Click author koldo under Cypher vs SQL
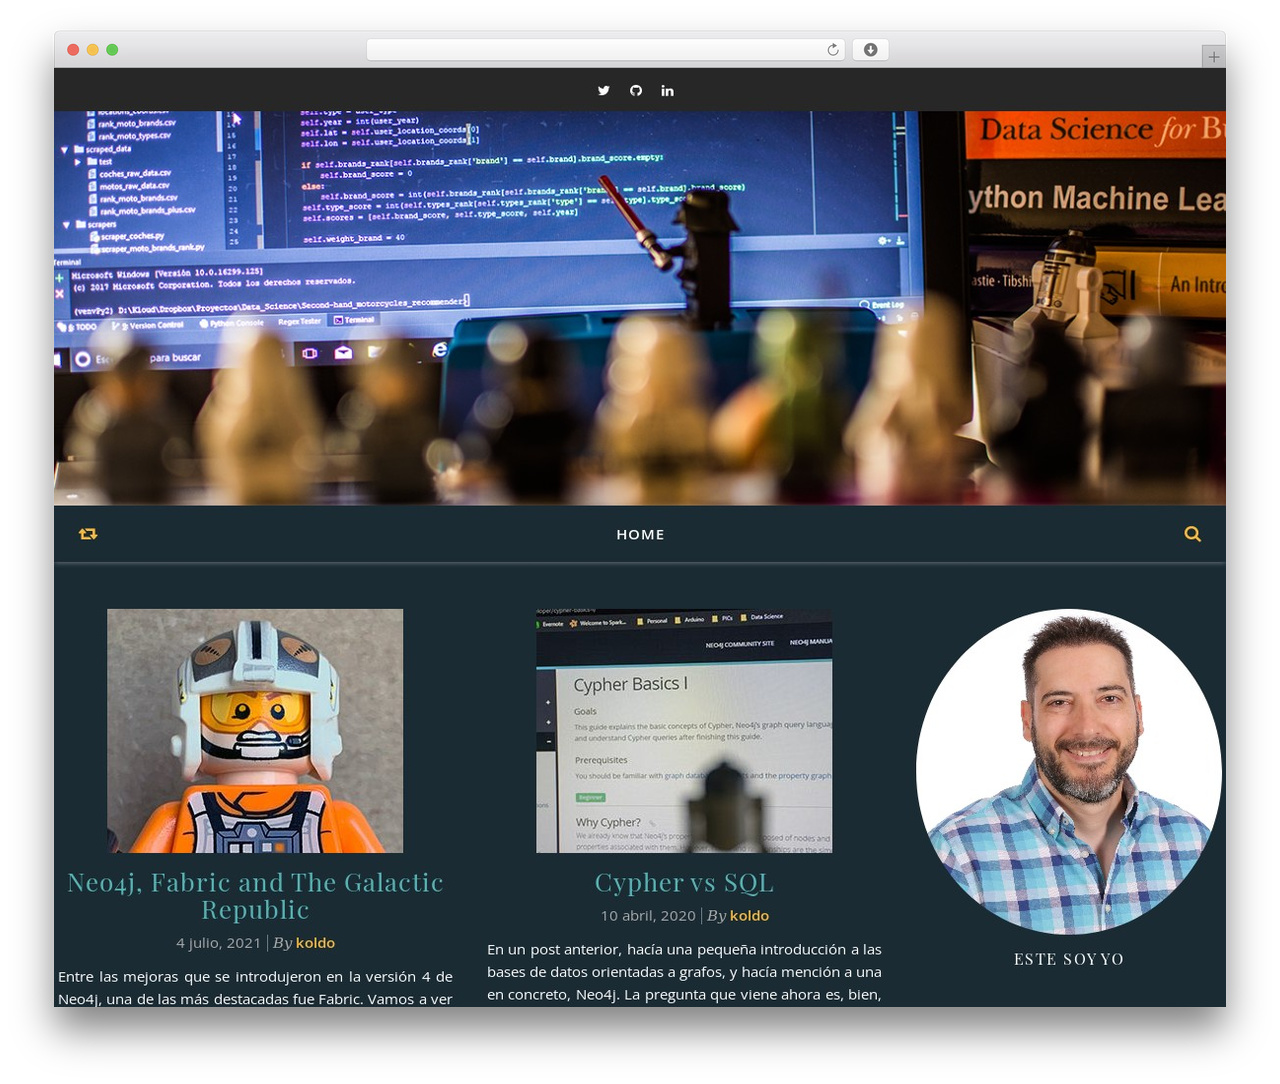The height and width of the screenshot is (1084, 1280). [x=749, y=915]
